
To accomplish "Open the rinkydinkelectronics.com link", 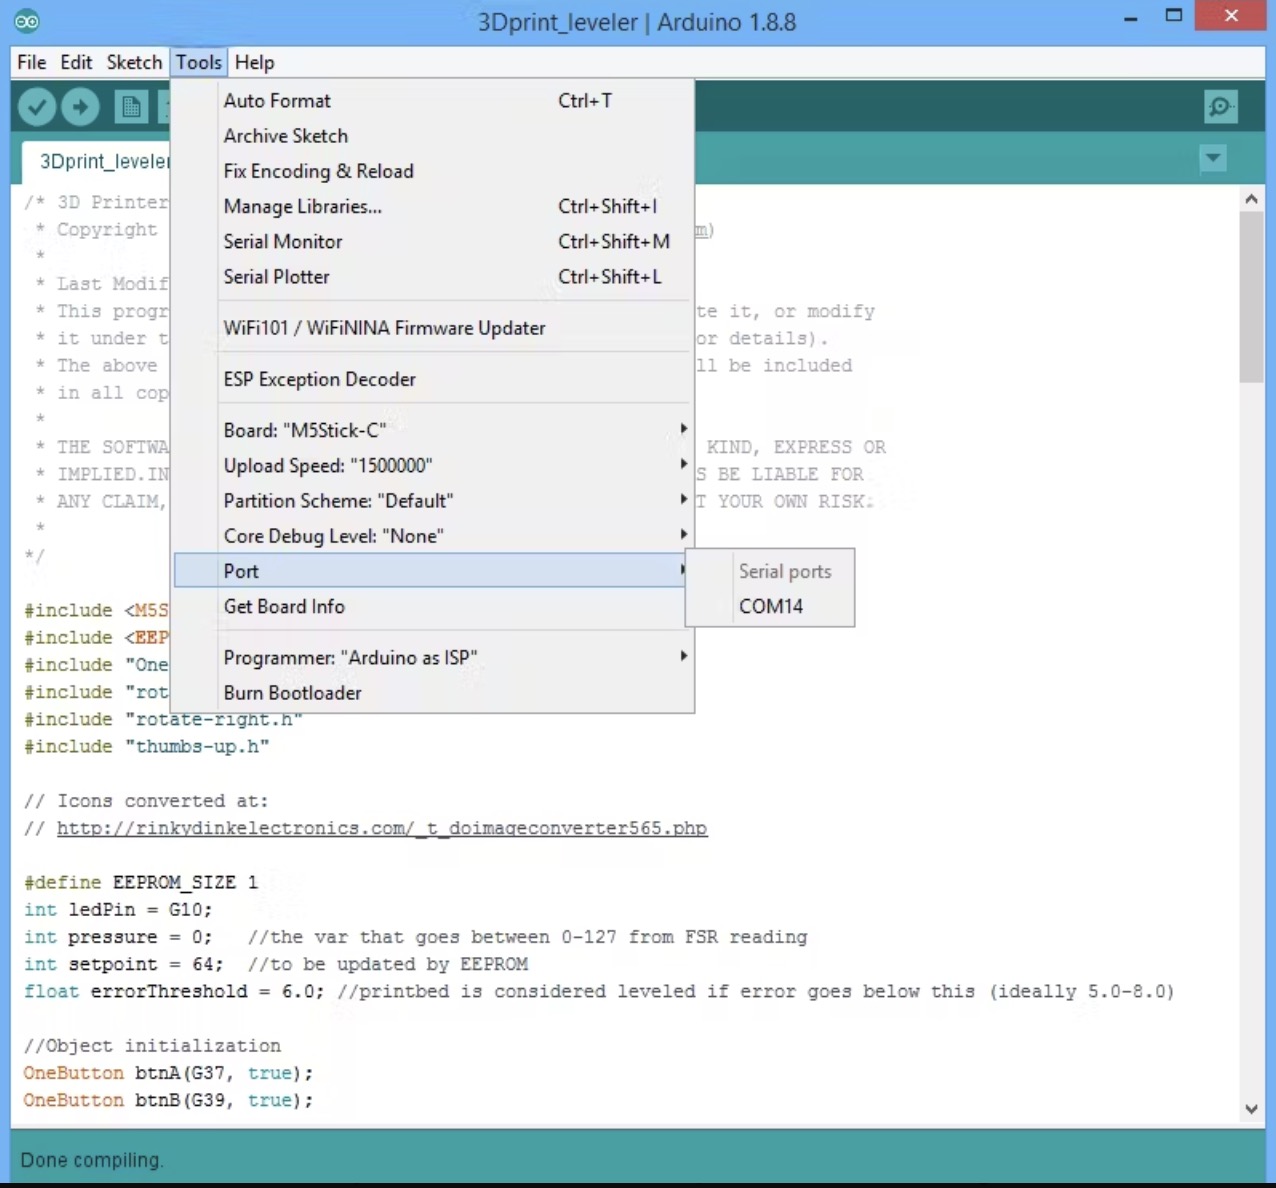I will (x=382, y=828).
